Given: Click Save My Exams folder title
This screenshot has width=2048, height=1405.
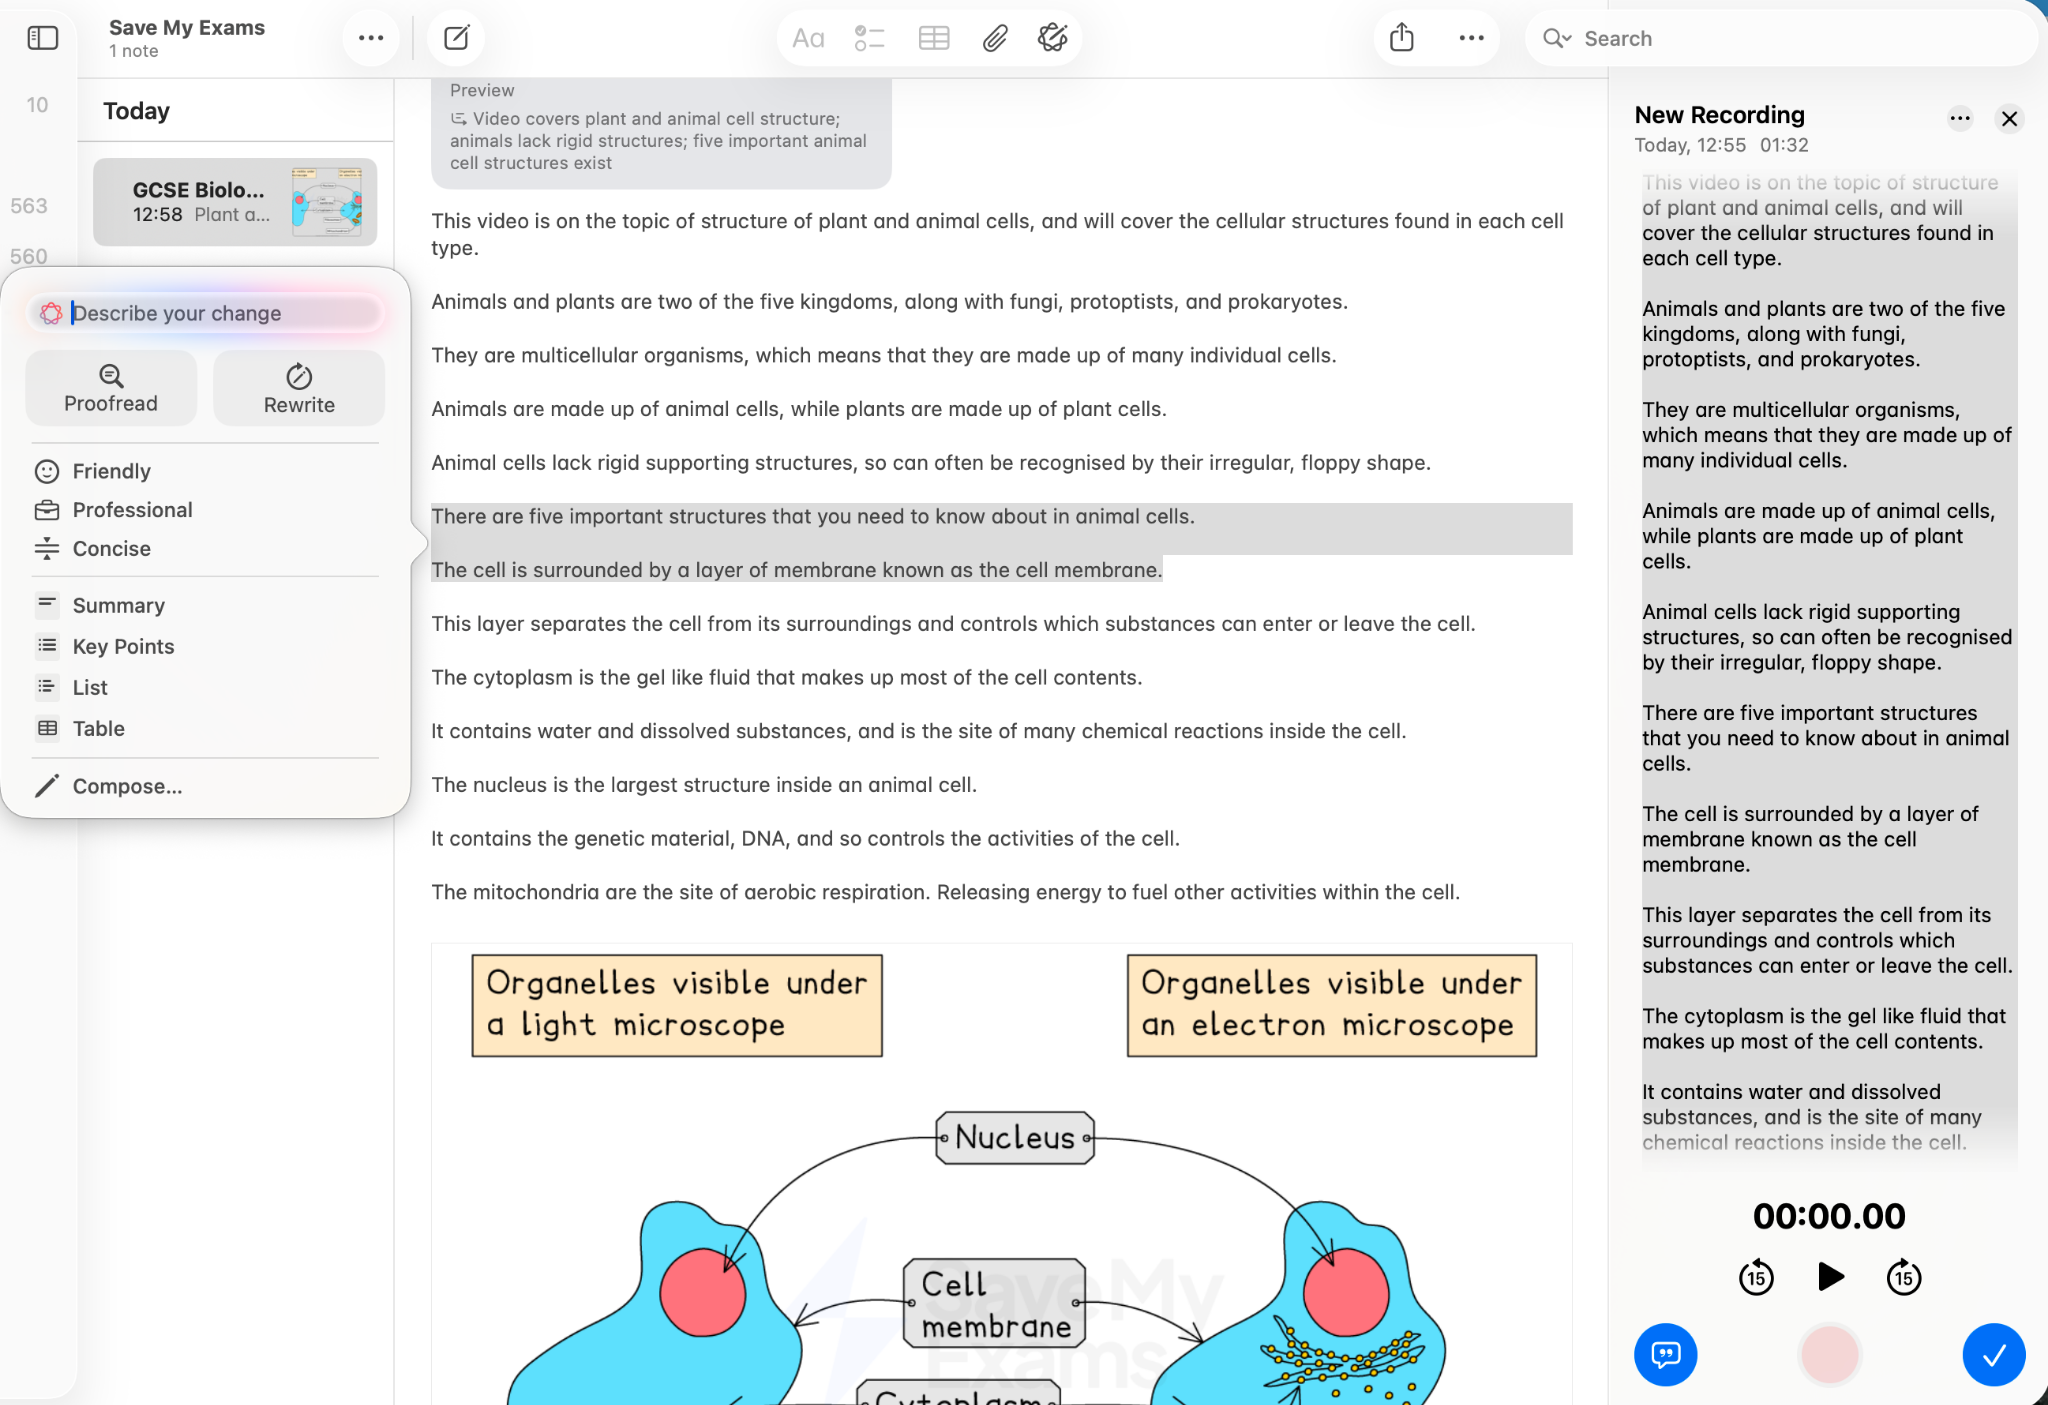Looking at the screenshot, I should pos(187,27).
